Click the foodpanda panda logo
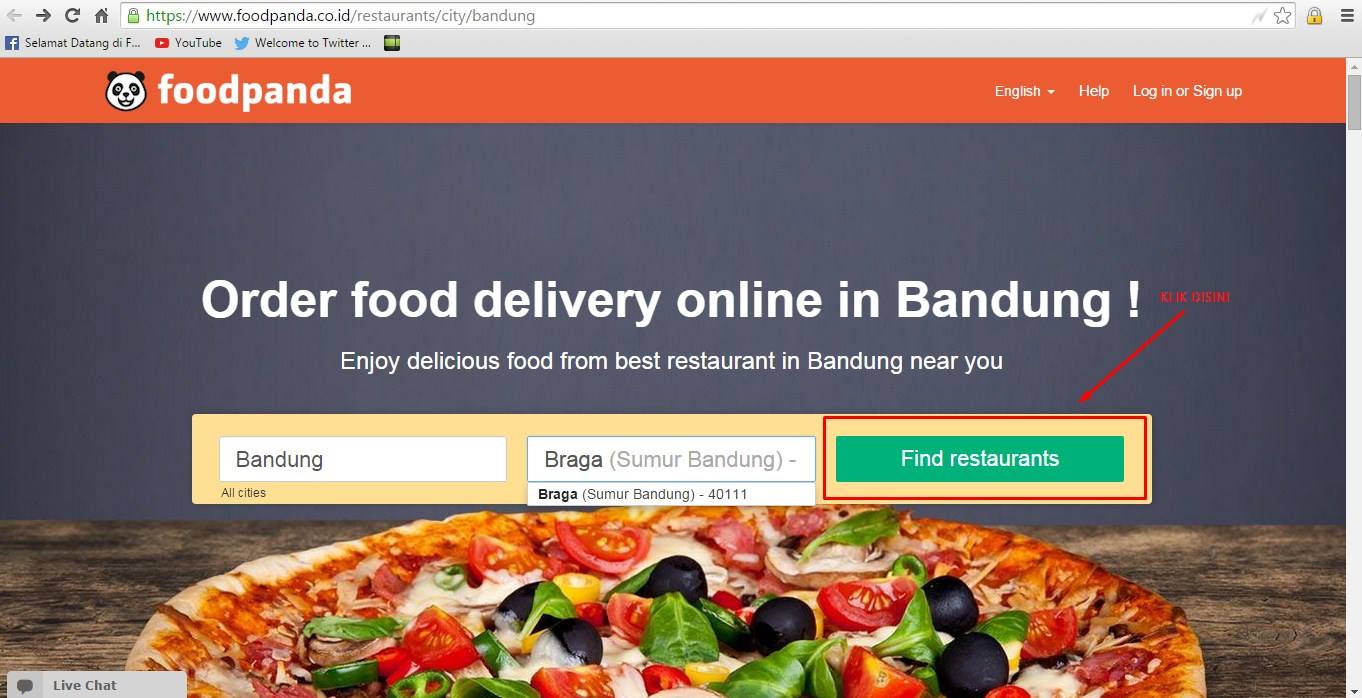This screenshot has width=1362, height=698. pyautogui.click(x=126, y=91)
